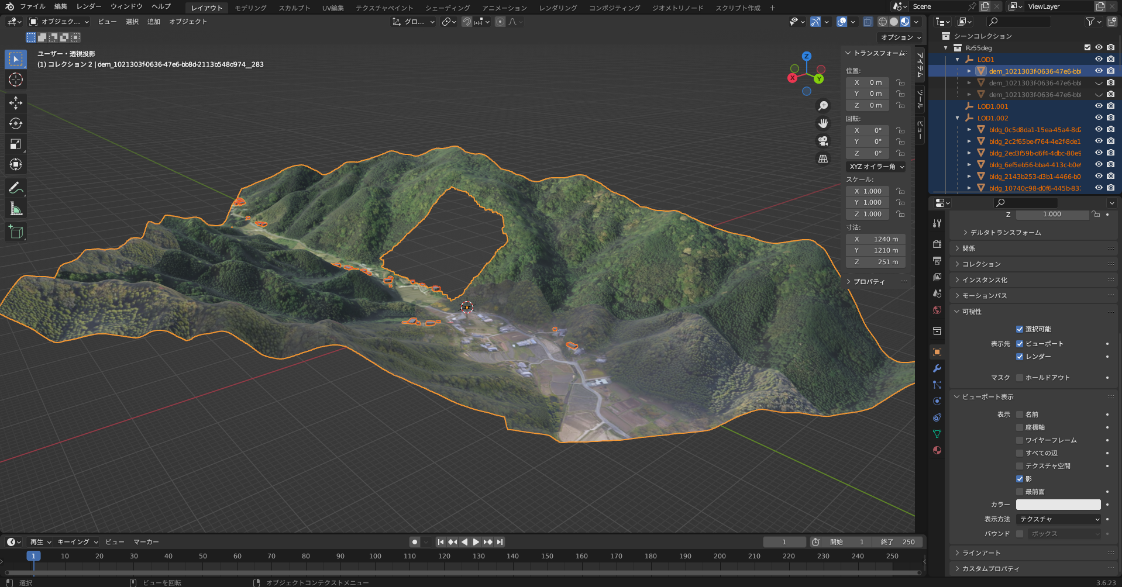Click the pan hand icon in viewport
Screen dimensions: 1122x587
click(x=823, y=122)
